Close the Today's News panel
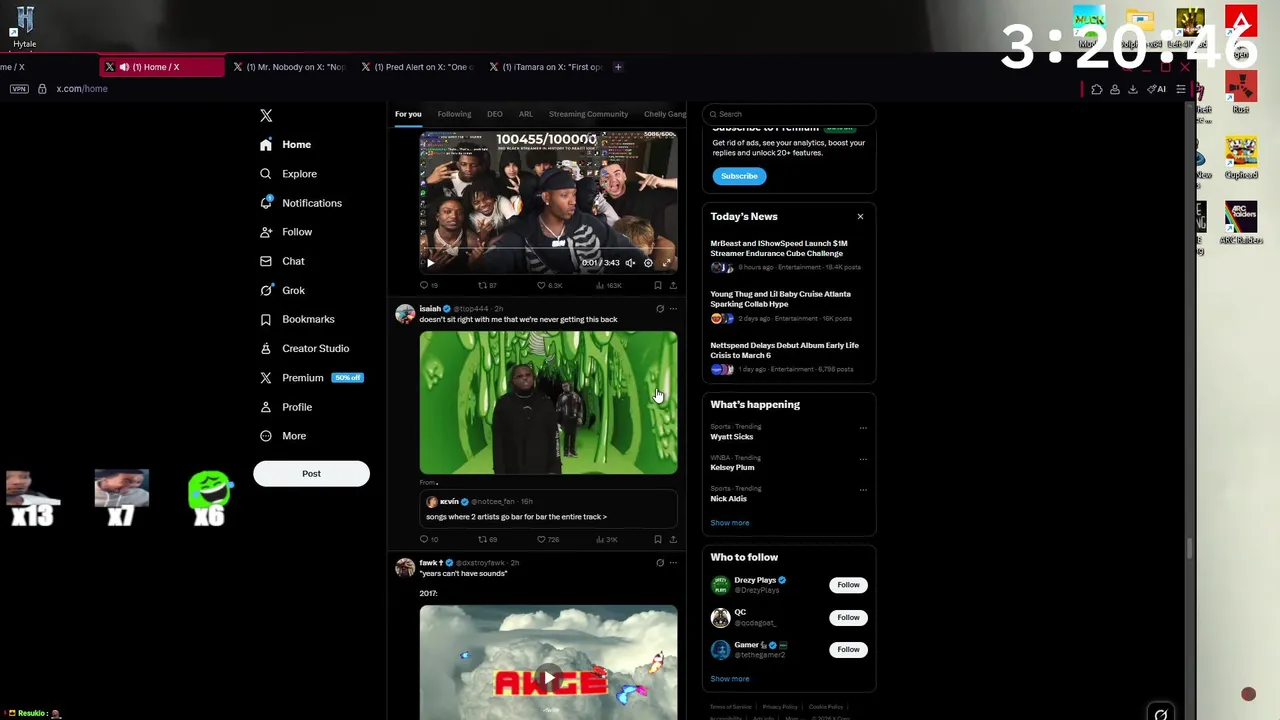The height and width of the screenshot is (720, 1280). pos(860,216)
